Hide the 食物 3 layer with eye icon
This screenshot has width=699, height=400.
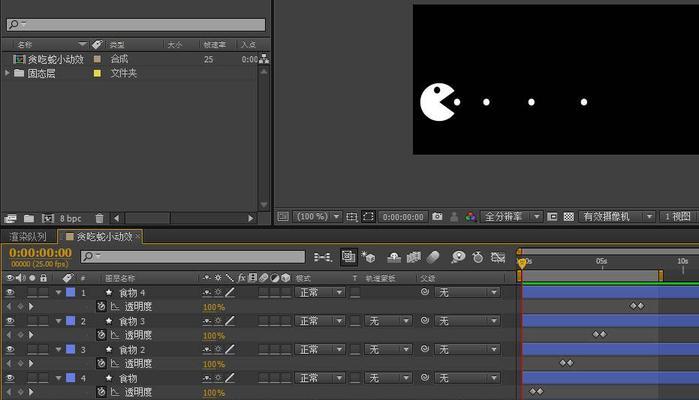pos(10,321)
